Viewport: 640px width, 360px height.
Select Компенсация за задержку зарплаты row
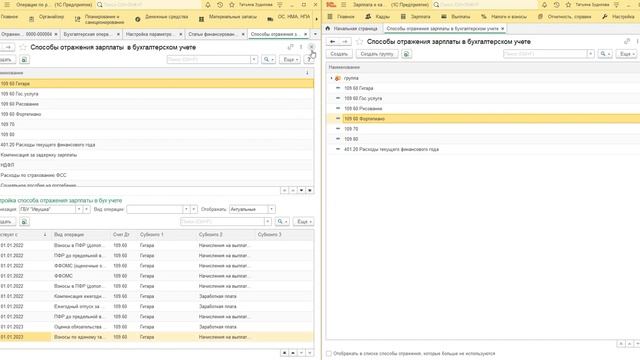(157, 155)
